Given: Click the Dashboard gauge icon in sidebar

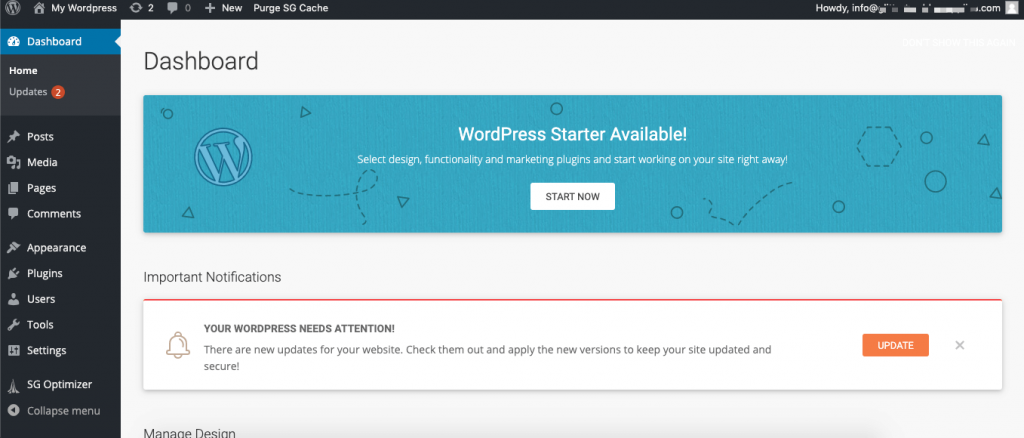Looking at the screenshot, I should pos(14,41).
